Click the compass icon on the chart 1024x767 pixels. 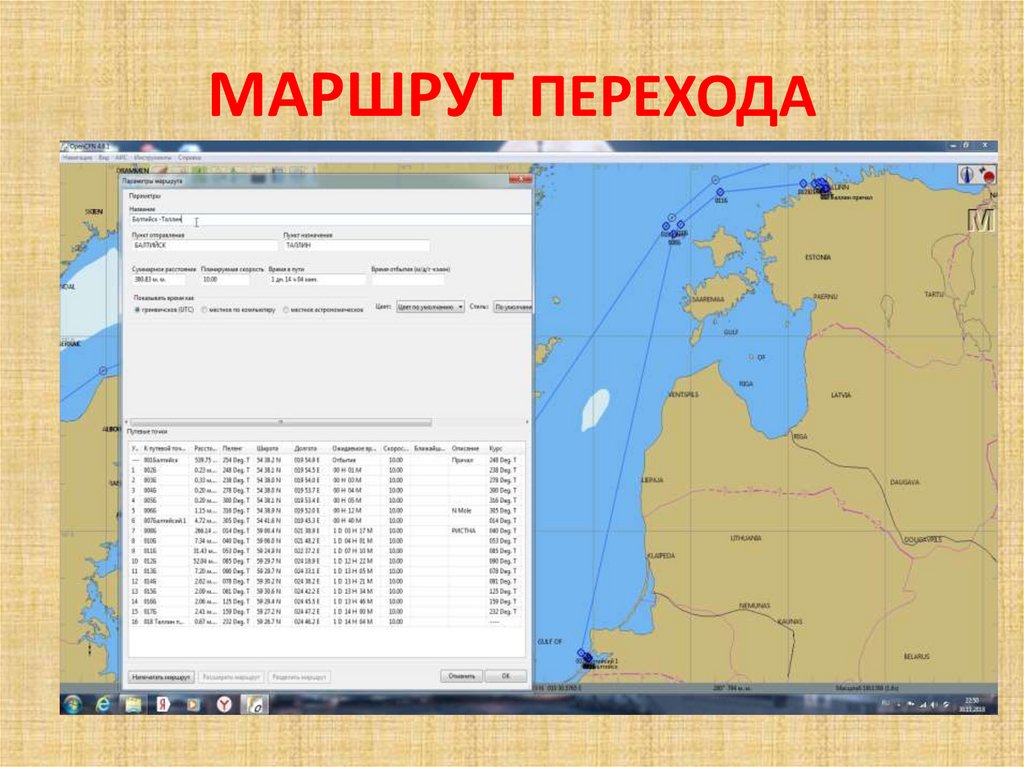coord(968,174)
